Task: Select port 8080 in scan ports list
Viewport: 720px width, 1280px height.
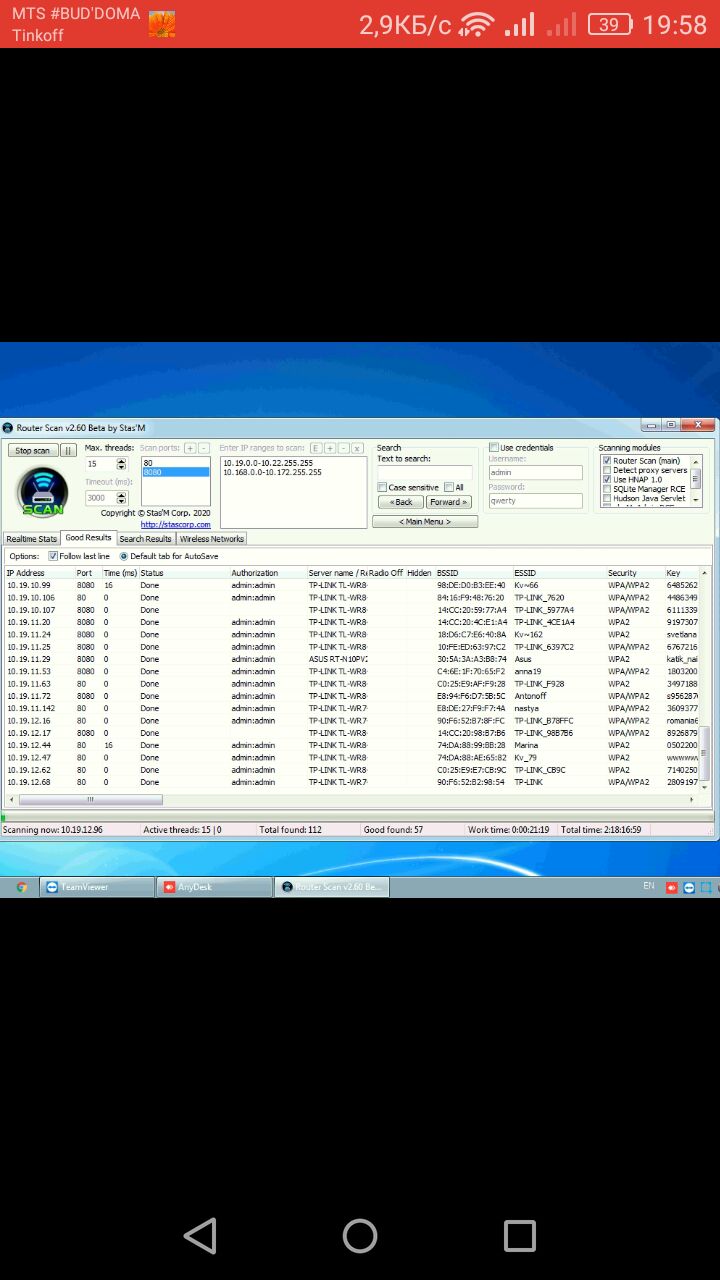Action: tap(176, 472)
